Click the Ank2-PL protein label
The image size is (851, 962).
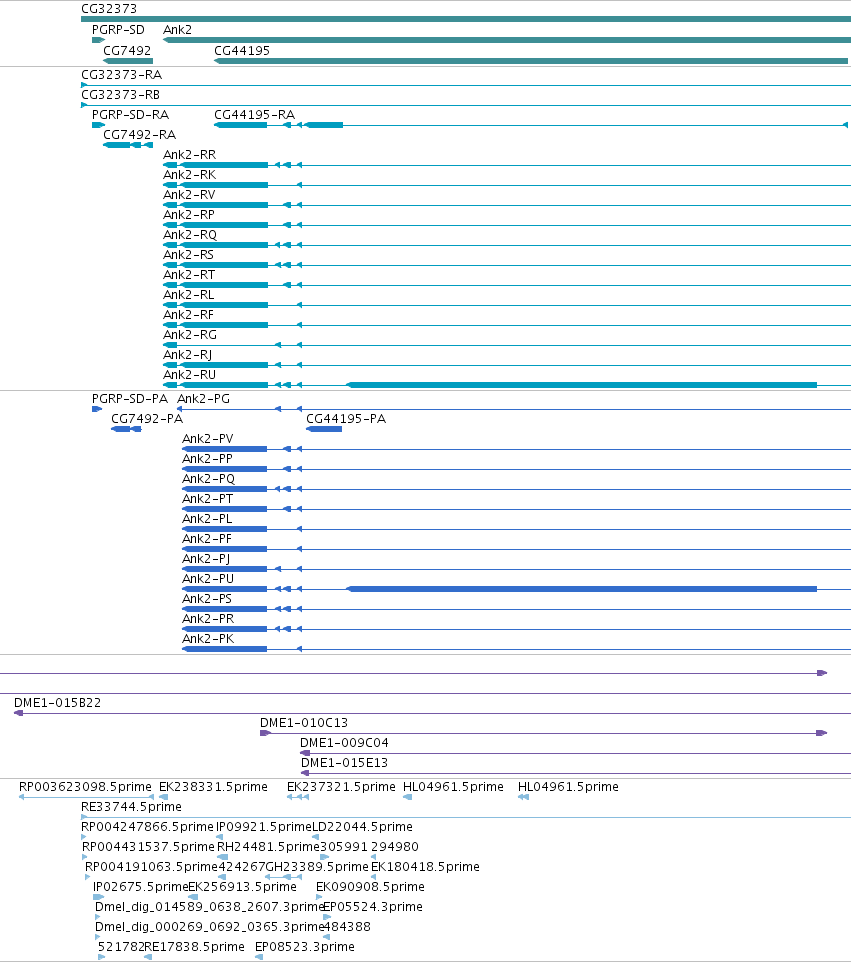207,519
